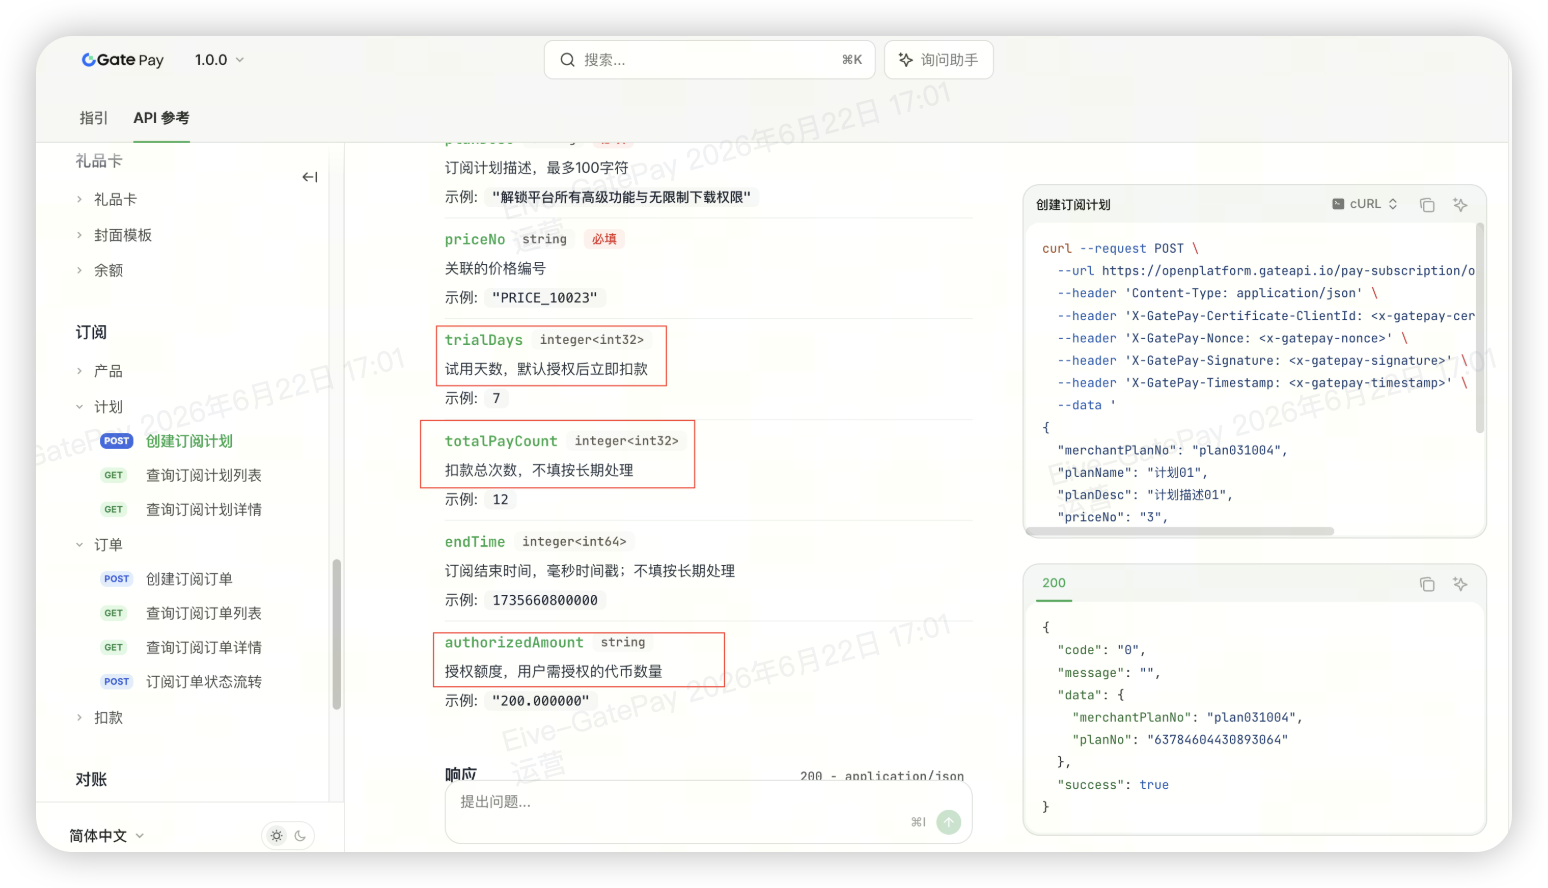Open the 简体中文 language selector
Viewport: 1548px width, 888px height.
click(107, 836)
